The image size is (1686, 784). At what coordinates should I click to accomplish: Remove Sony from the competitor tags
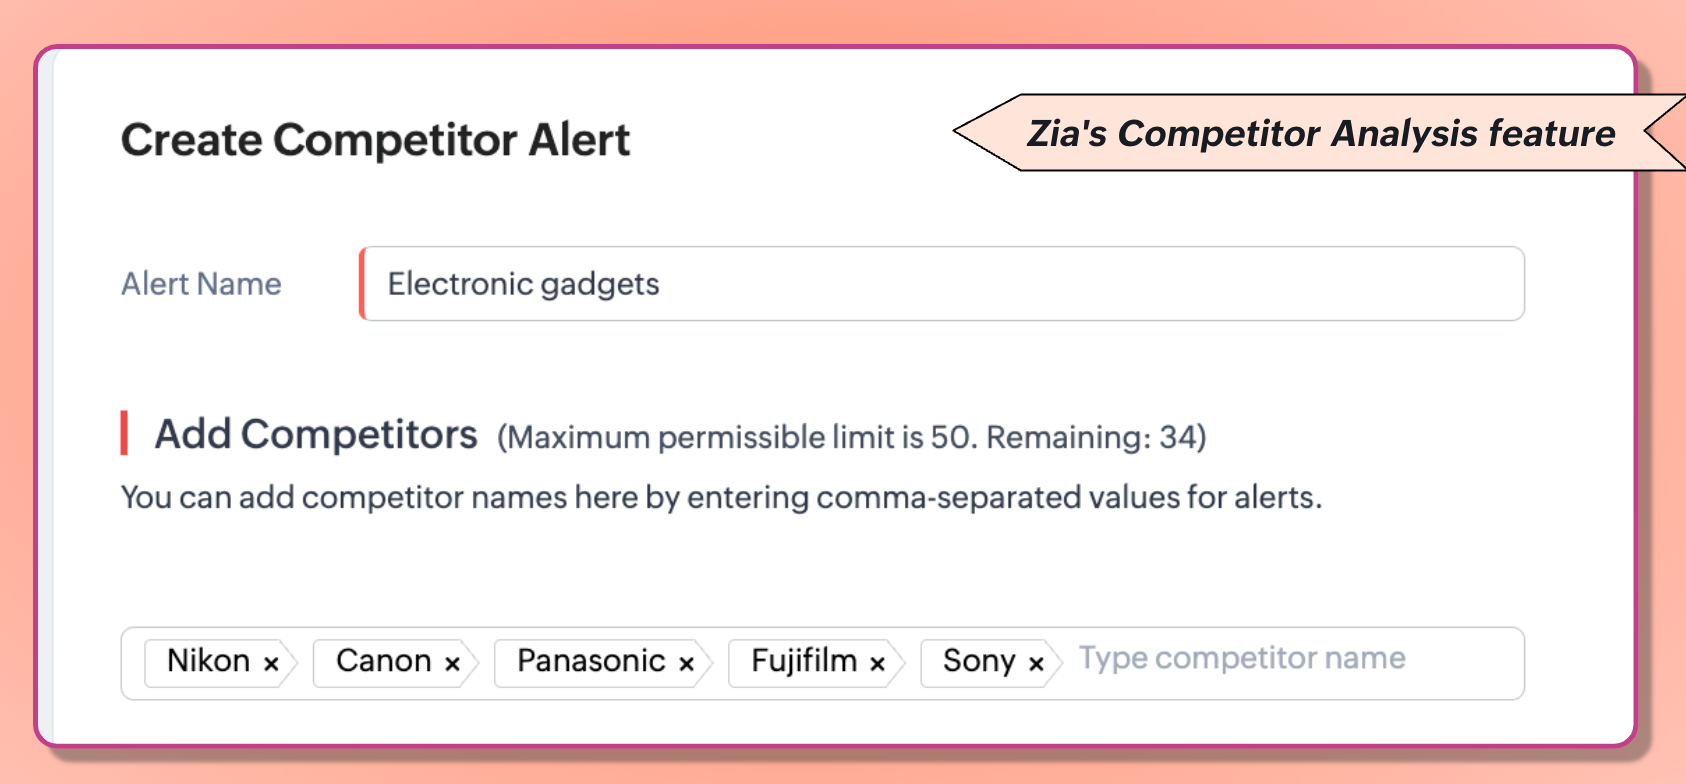[1036, 664]
